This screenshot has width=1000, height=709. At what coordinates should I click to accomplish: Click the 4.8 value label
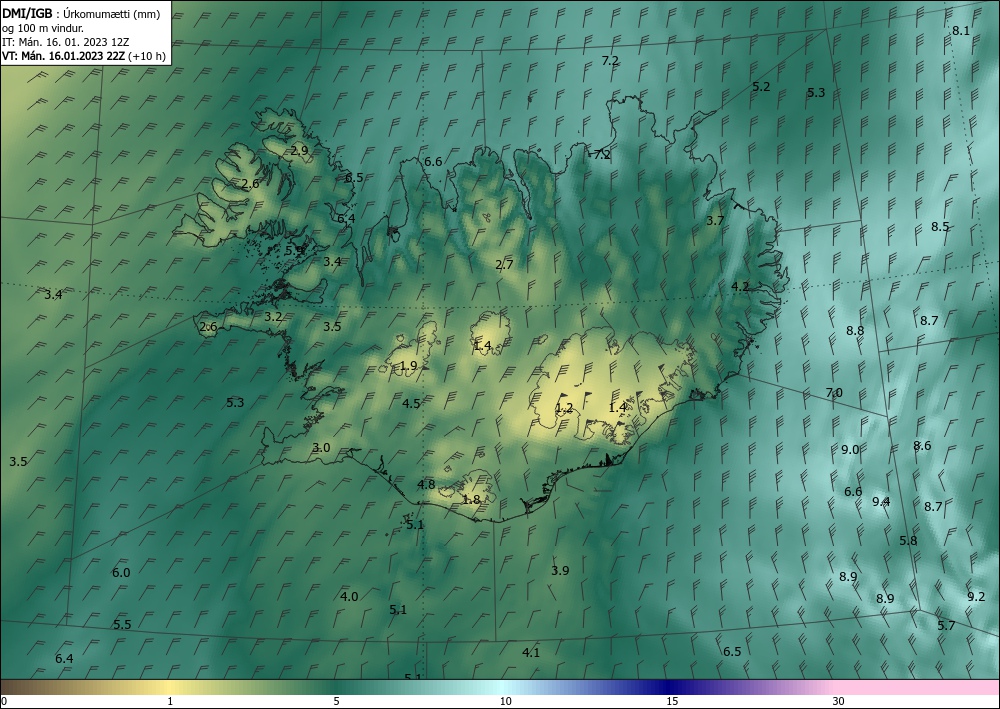[426, 485]
